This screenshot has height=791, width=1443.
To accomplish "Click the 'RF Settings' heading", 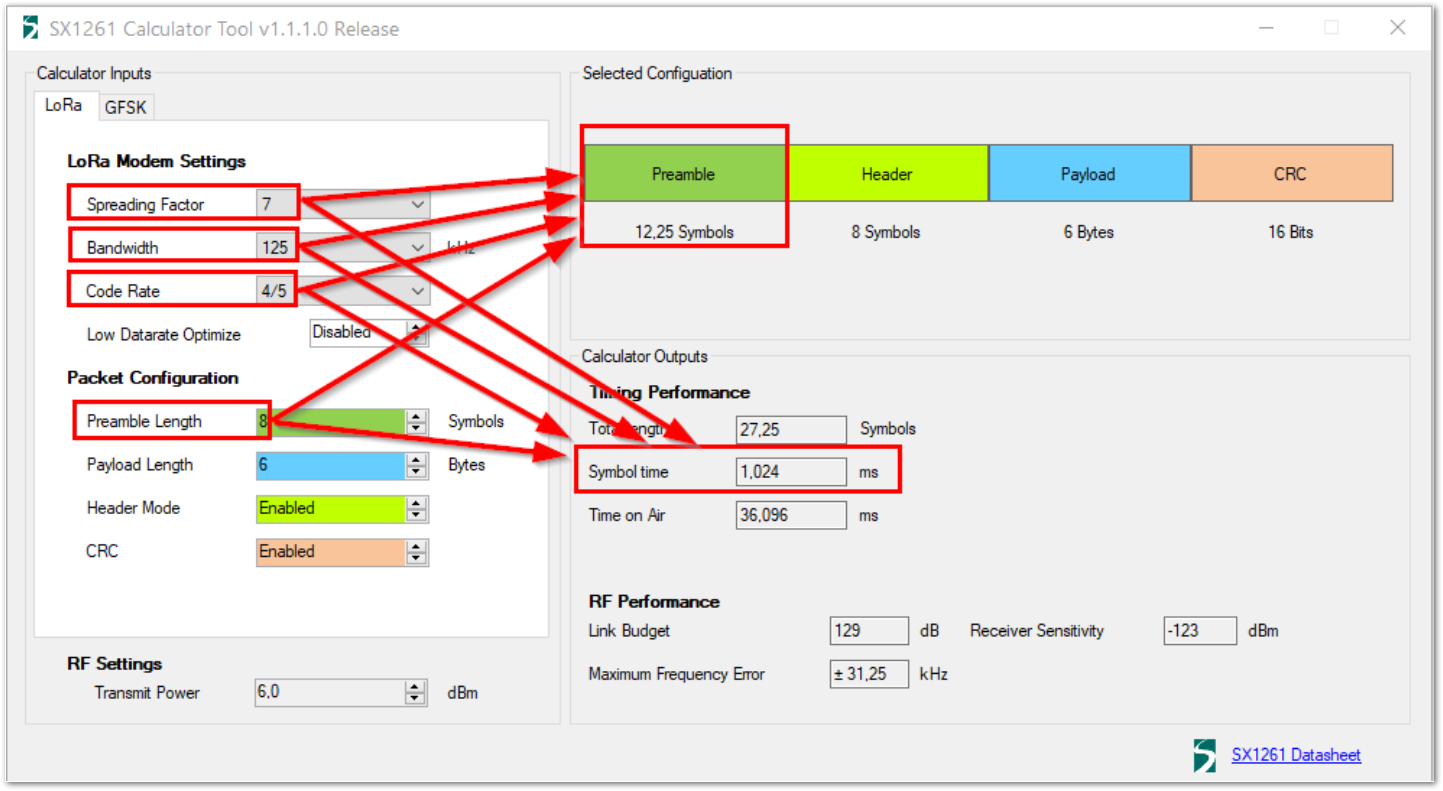I will tap(115, 664).
